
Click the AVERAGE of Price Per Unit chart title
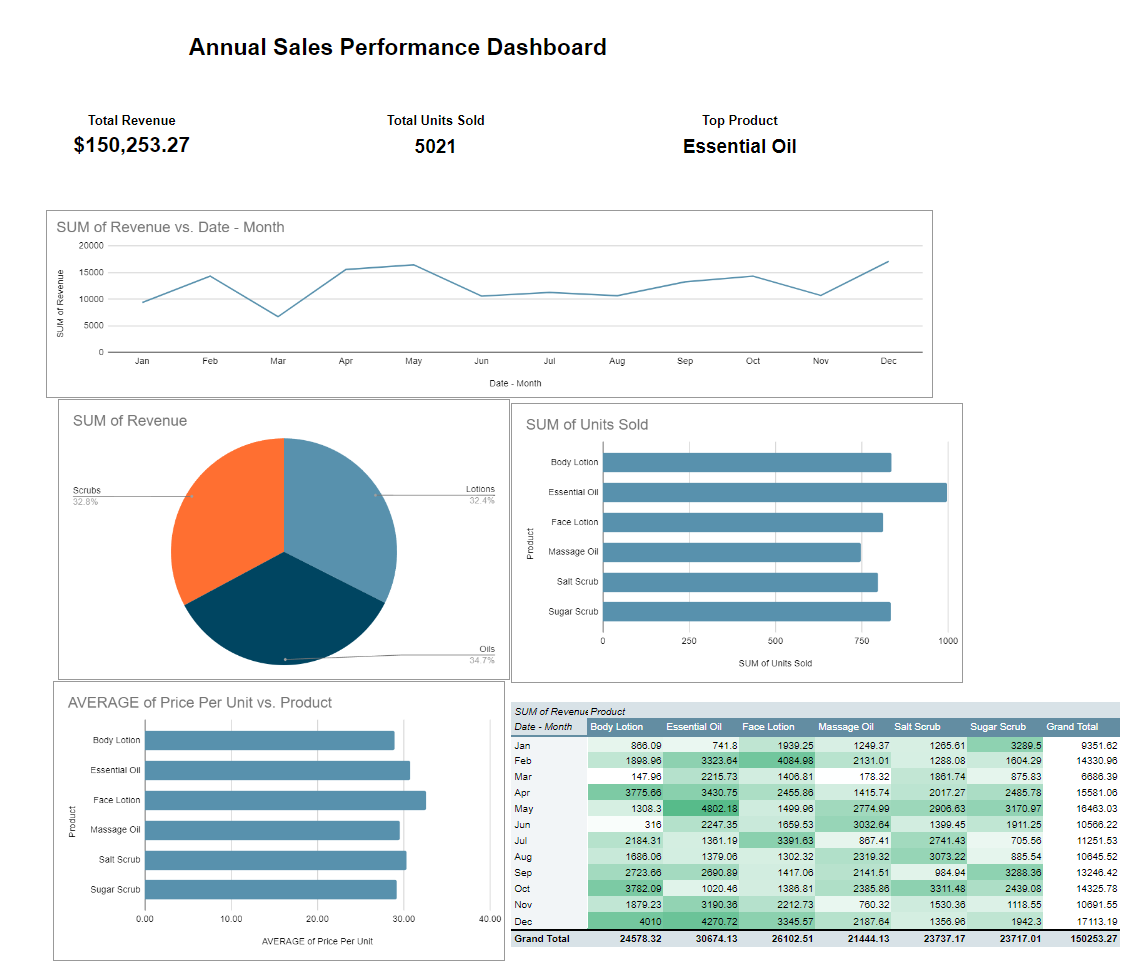[x=200, y=702]
